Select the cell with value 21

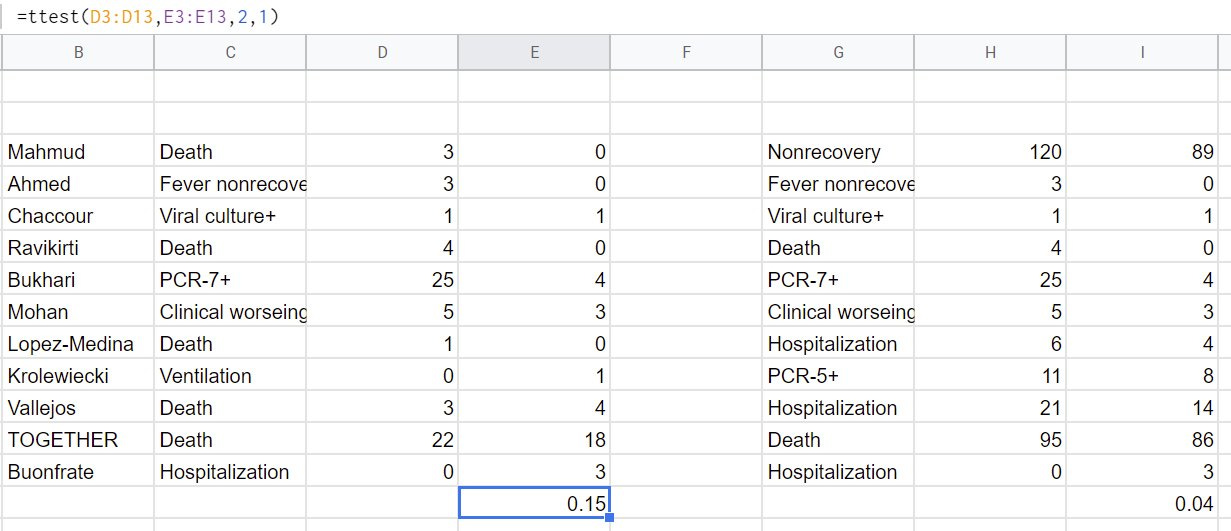(990, 408)
